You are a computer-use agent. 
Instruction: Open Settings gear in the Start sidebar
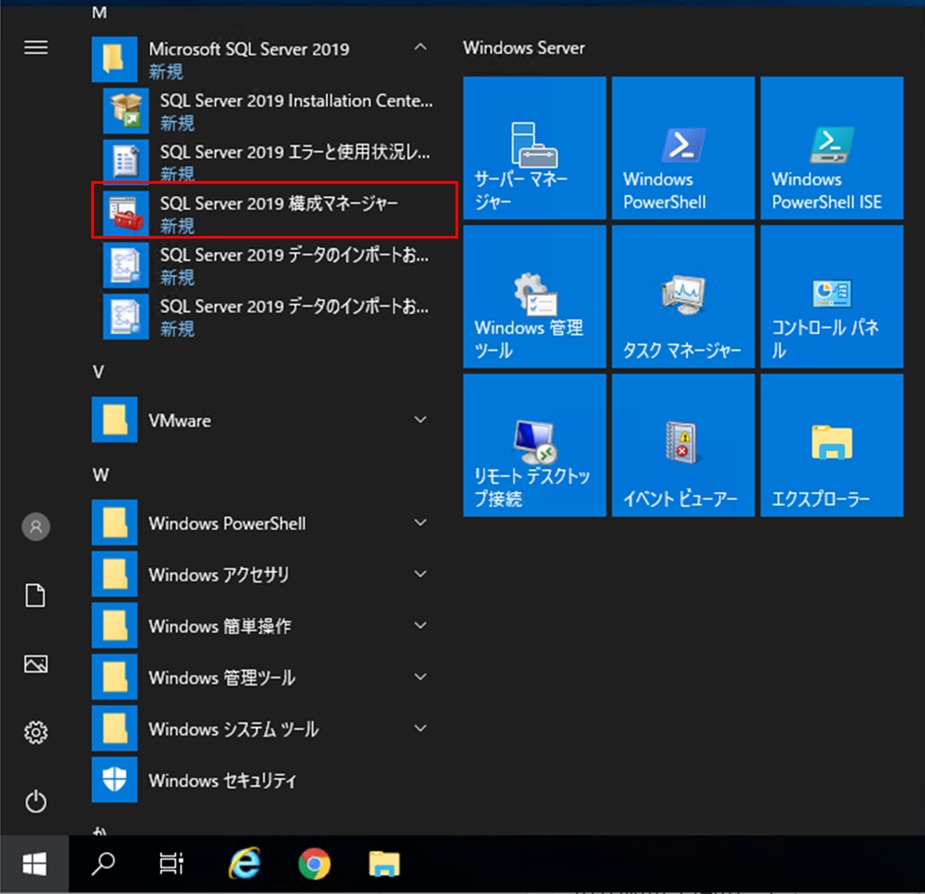point(36,733)
